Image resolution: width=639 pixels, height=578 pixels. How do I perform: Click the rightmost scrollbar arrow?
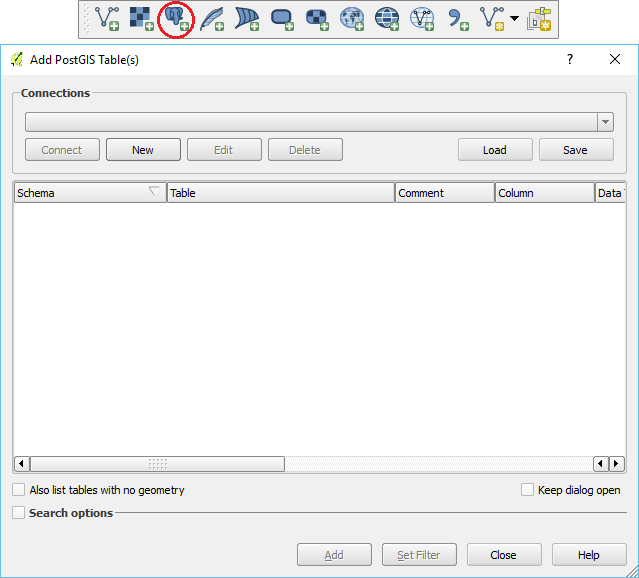click(x=617, y=464)
